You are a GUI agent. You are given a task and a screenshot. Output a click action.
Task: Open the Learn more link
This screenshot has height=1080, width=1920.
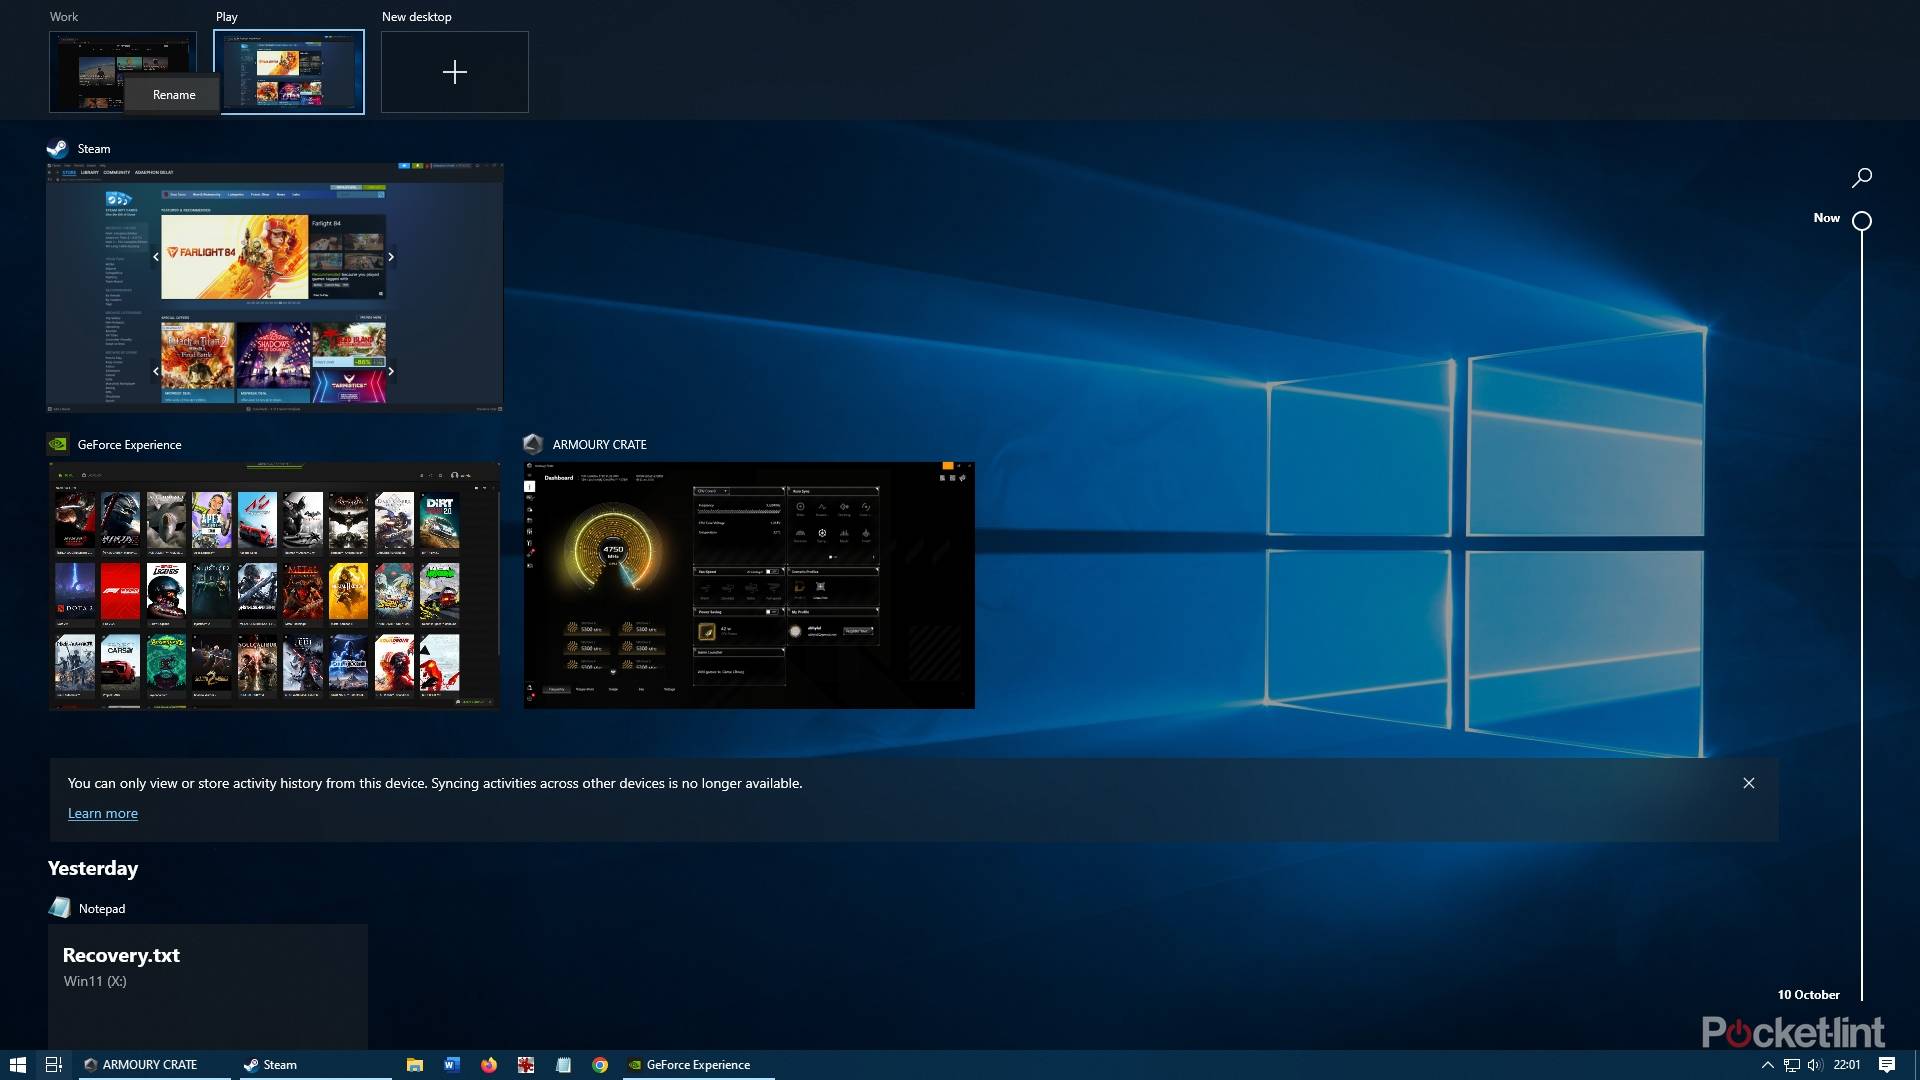[x=103, y=813]
